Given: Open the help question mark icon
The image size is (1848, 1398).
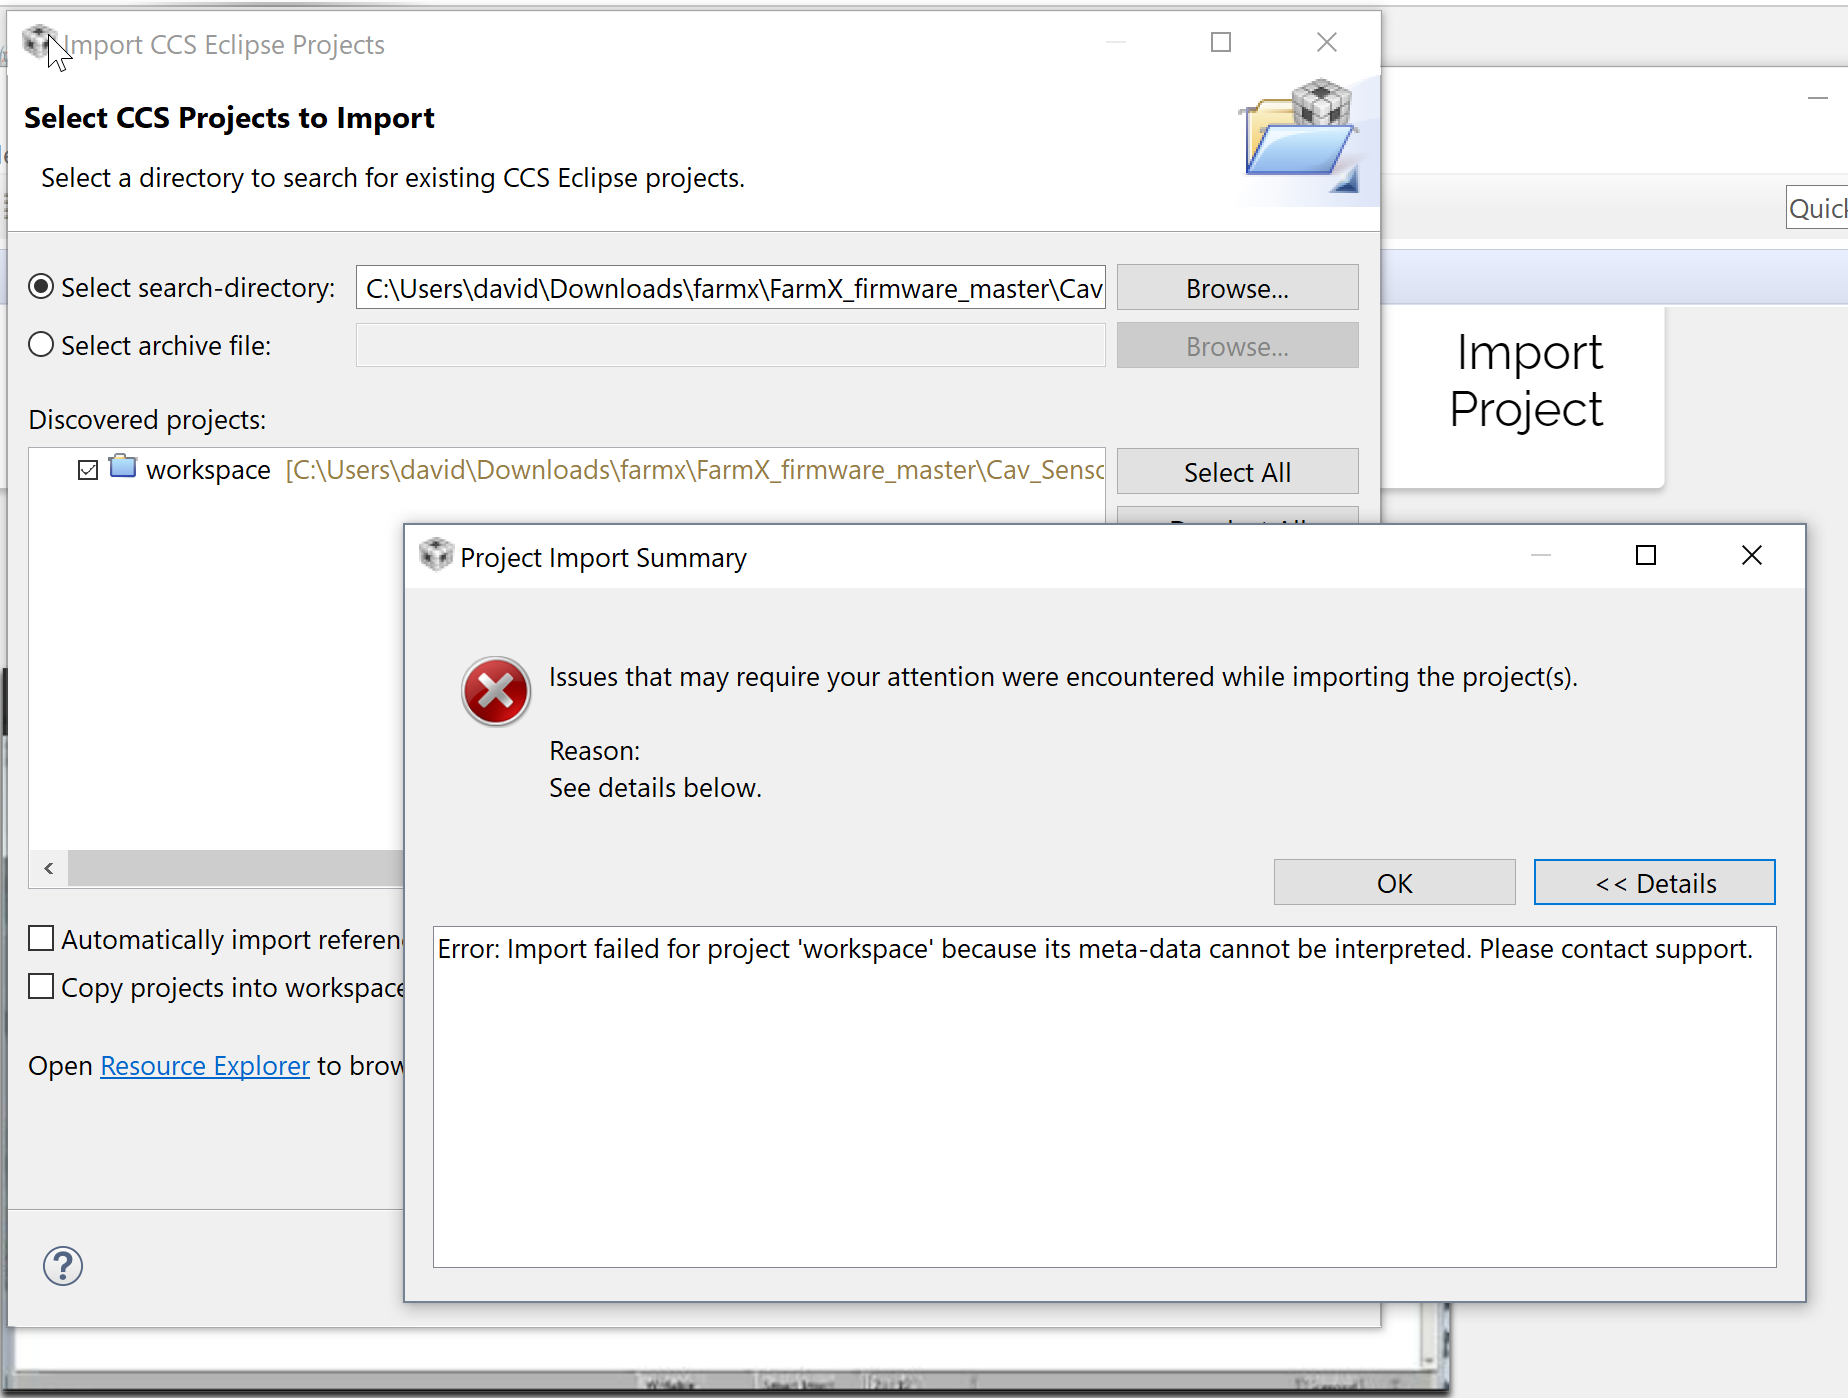Looking at the screenshot, I should point(63,1266).
